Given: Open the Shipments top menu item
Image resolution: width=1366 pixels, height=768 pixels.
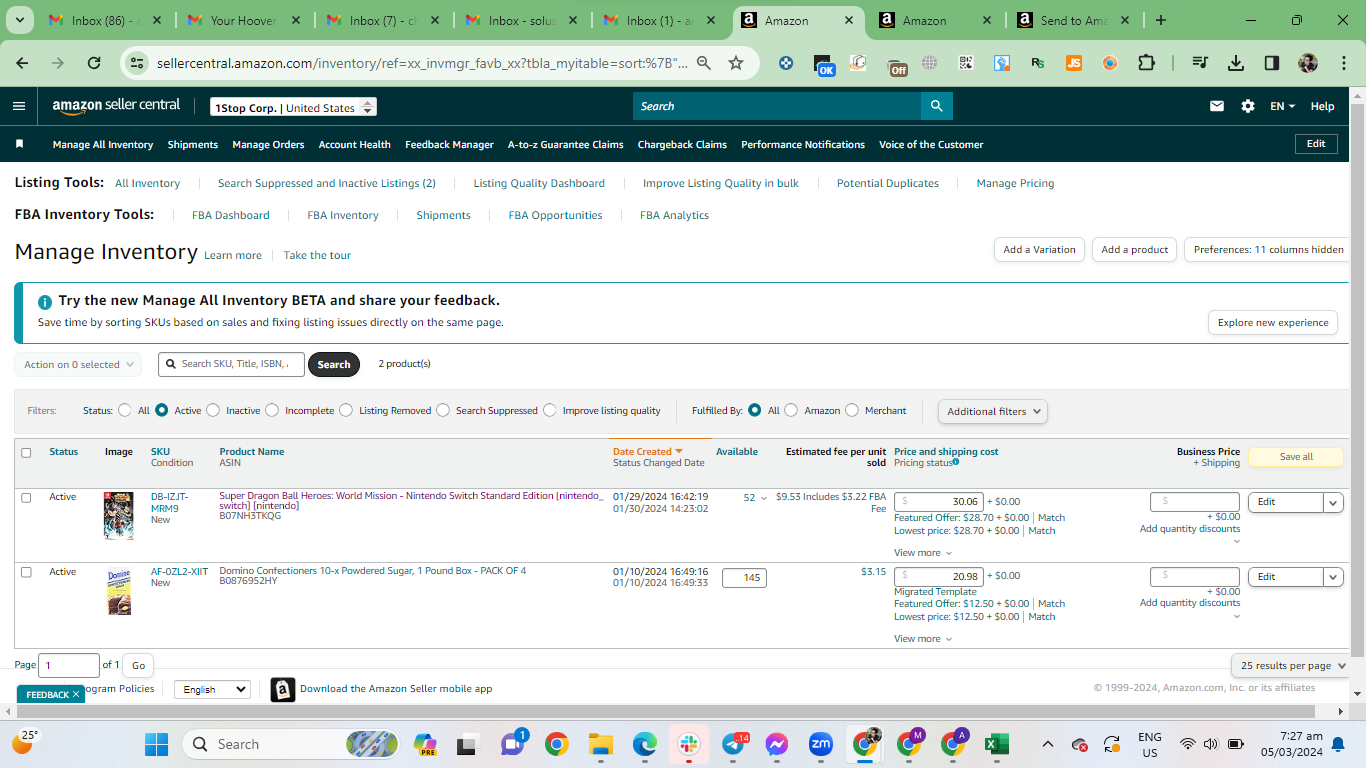Looking at the screenshot, I should click(193, 144).
